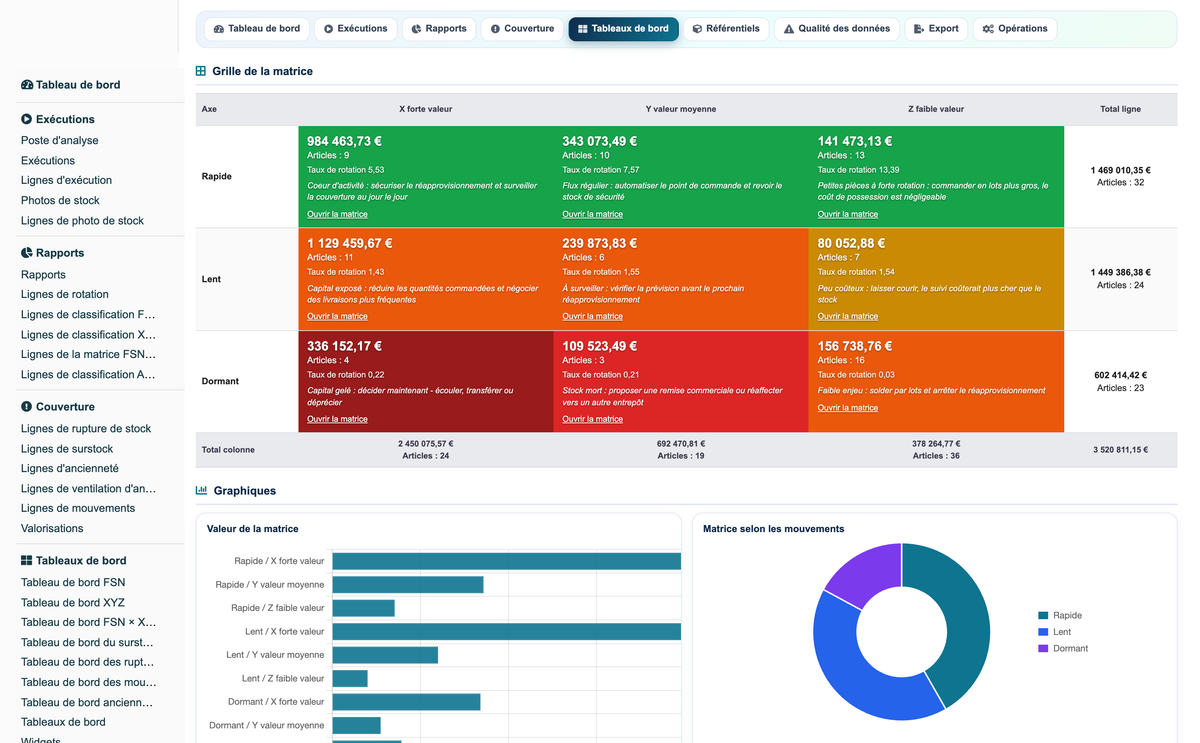Open the Tableau de bord top tab

(257, 29)
